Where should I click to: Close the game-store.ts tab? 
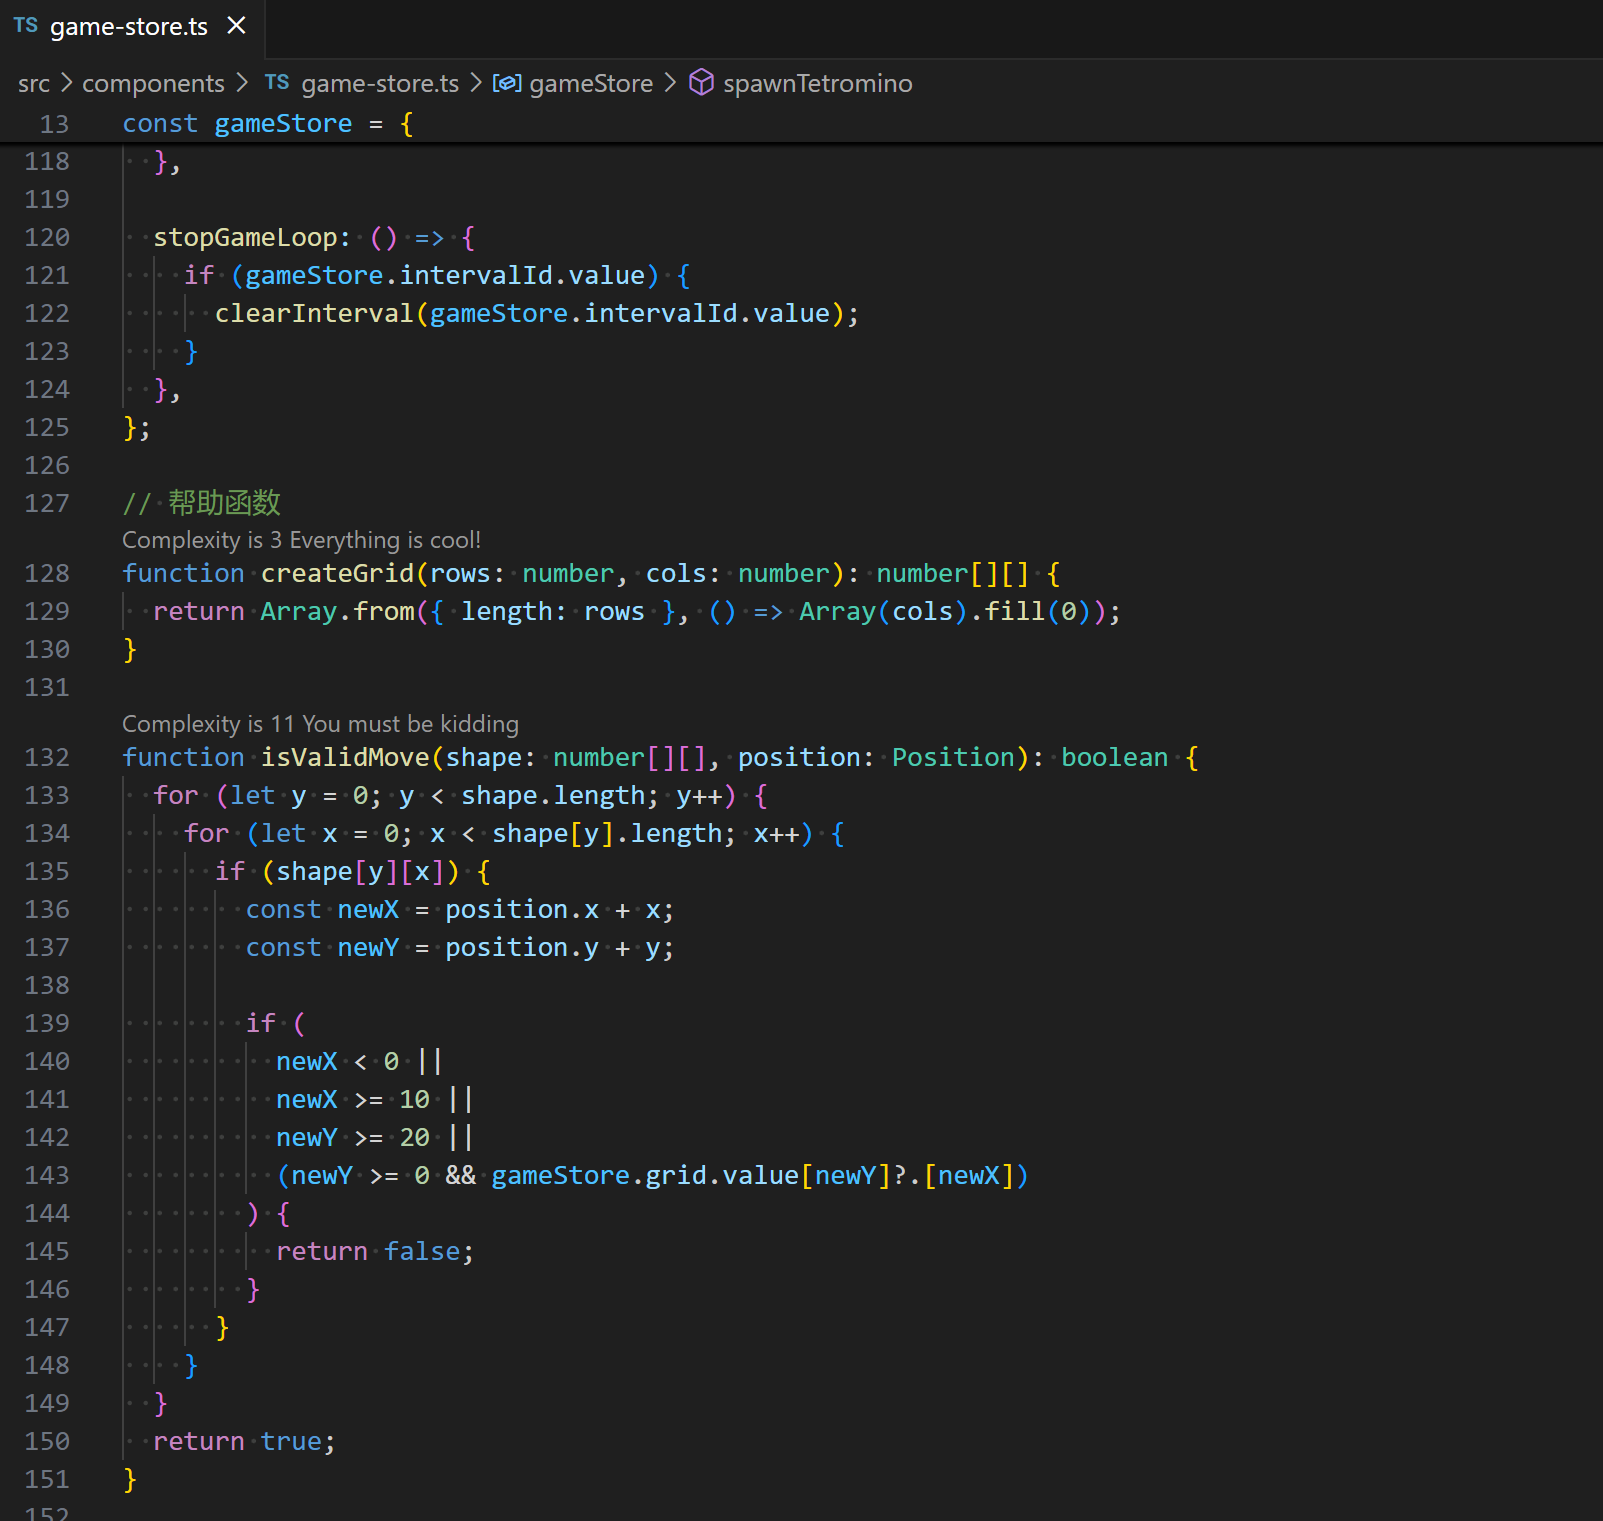[236, 26]
